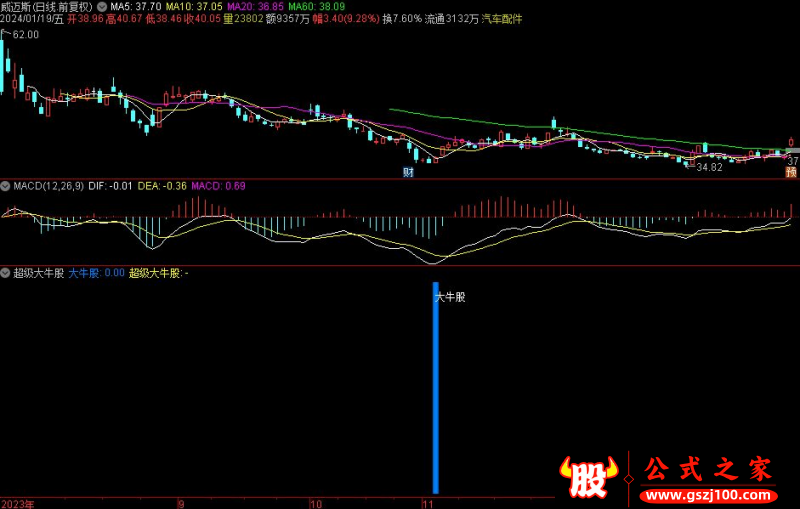Click the month 11 axis label
The image size is (800, 509).
[x=428, y=504]
